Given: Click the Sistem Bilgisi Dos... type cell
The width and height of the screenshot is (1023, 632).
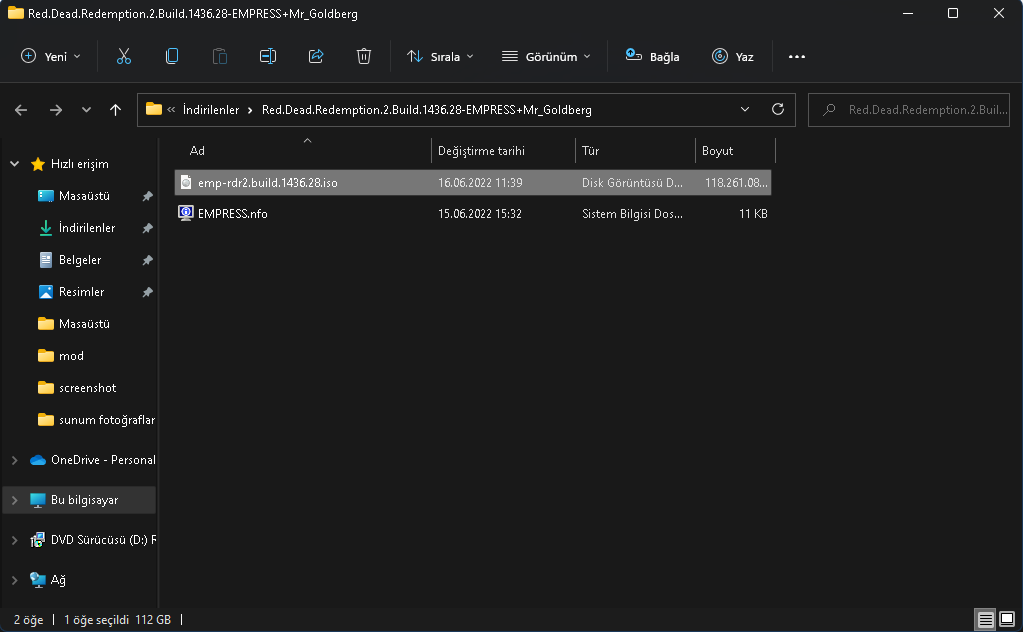Looking at the screenshot, I should pos(632,214).
